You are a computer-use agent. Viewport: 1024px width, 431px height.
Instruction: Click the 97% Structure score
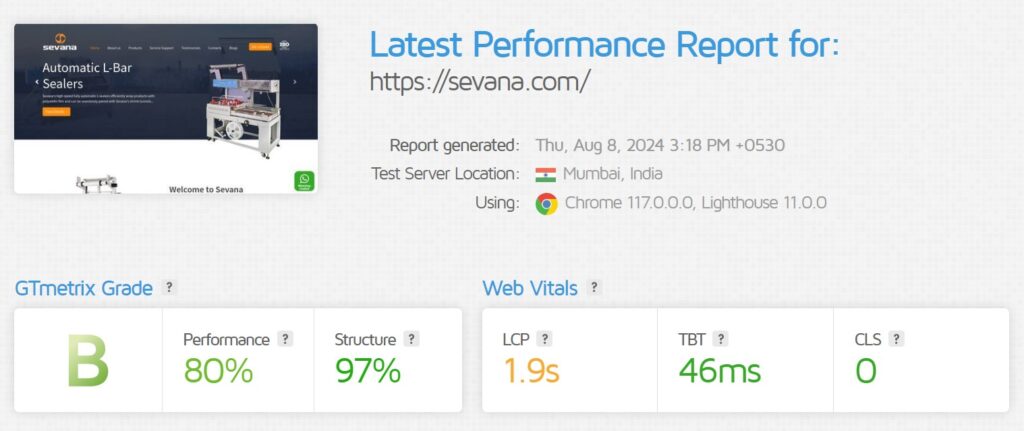pyautogui.click(x=368, y=370)
